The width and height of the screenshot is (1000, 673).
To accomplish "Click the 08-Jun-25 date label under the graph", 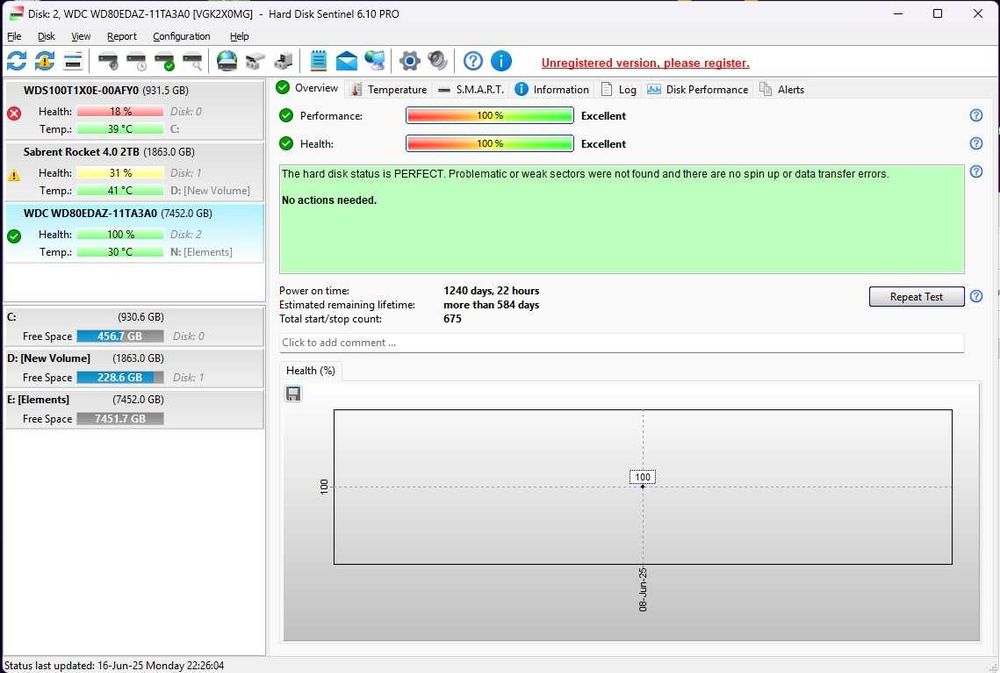I will [x=643, y=589].
